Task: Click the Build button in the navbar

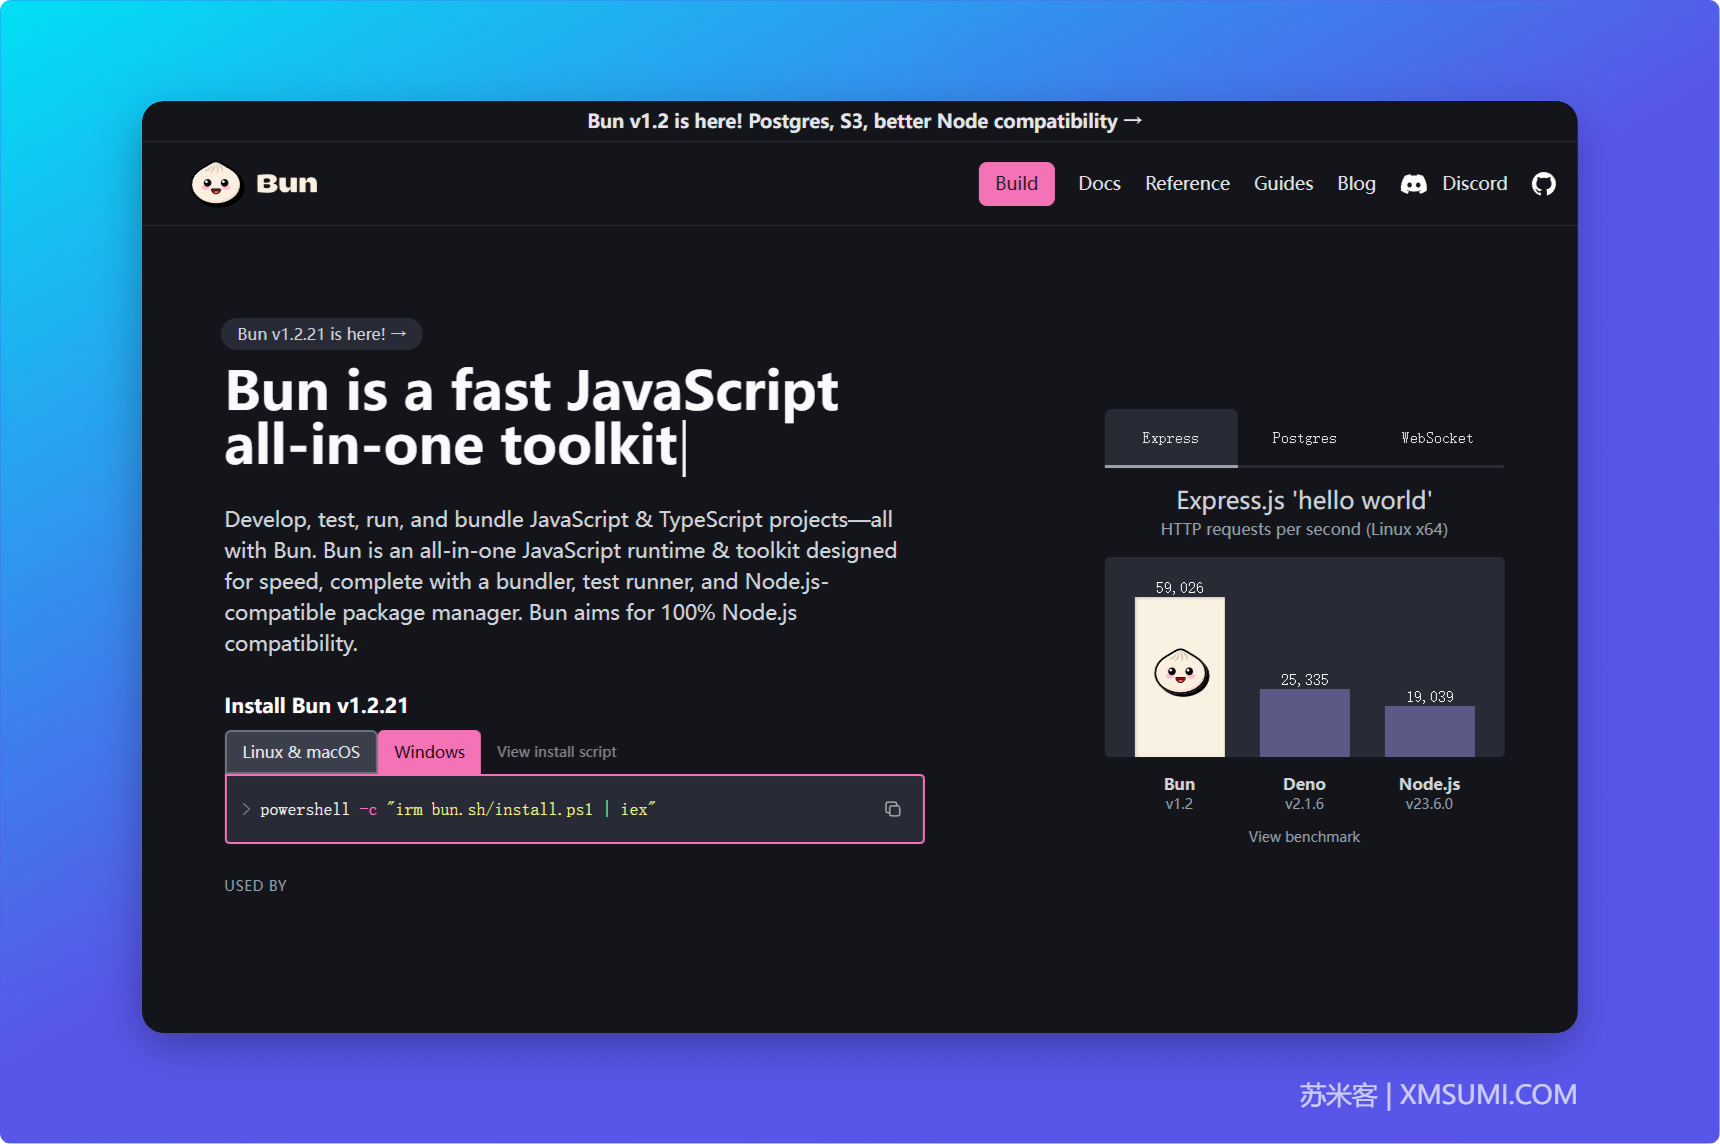Action: (1016, 184)
